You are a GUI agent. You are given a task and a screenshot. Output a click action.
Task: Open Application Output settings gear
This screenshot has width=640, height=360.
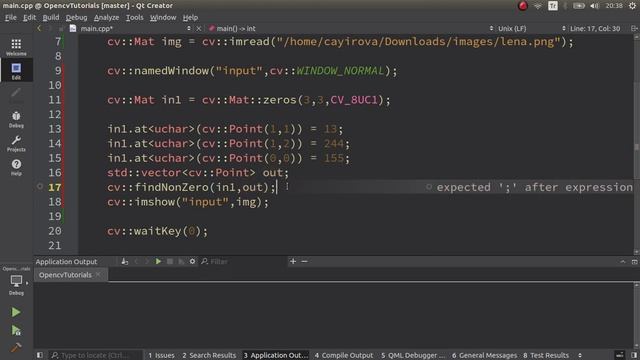(192, 261)
